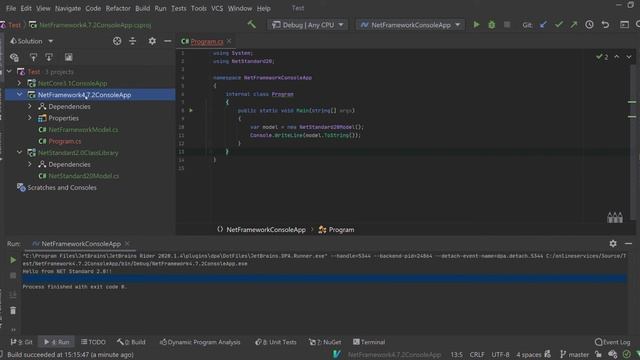Click the Stop button in main toolbar
Viewport: 640px width, 360px height.
[507, 25]
